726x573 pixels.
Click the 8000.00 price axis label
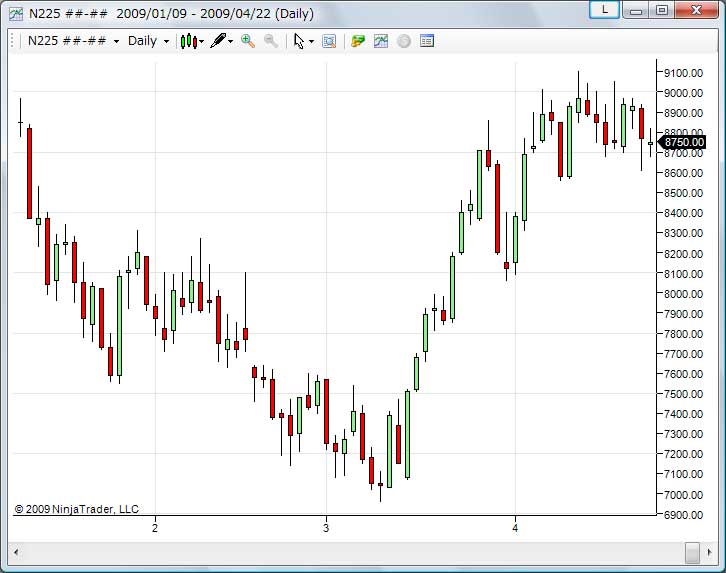[683, 293]
